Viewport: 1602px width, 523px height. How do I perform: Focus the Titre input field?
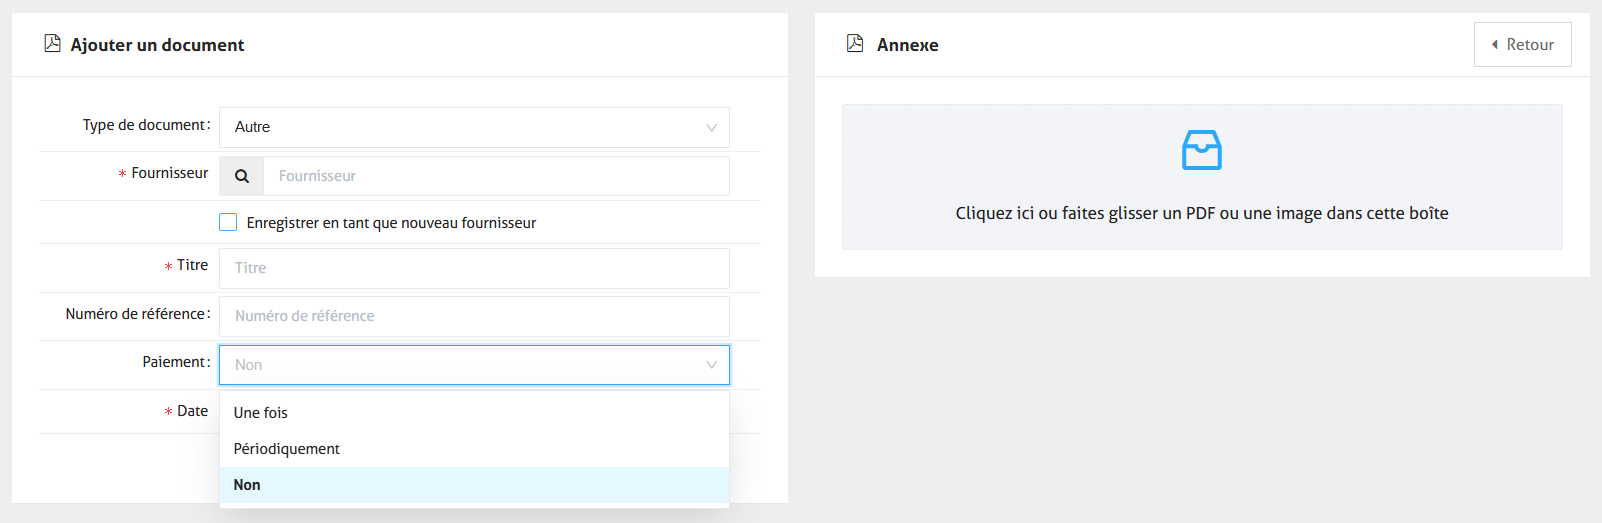pos(473,268)
